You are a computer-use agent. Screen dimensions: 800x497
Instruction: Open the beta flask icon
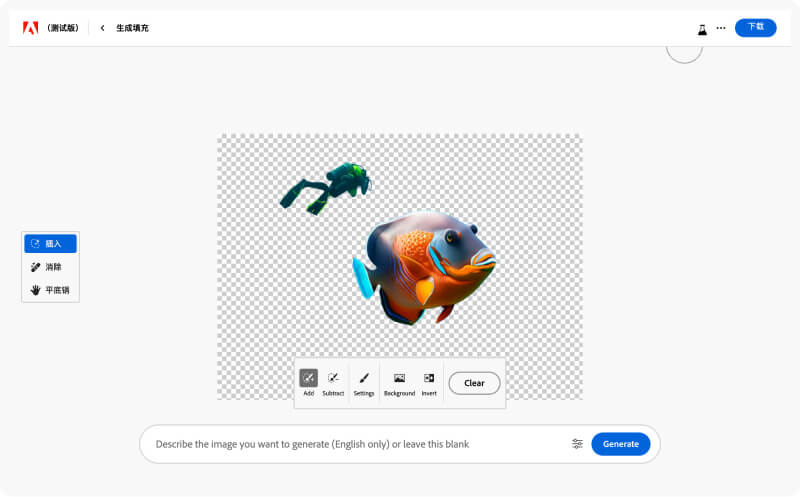tap(702, 28)
